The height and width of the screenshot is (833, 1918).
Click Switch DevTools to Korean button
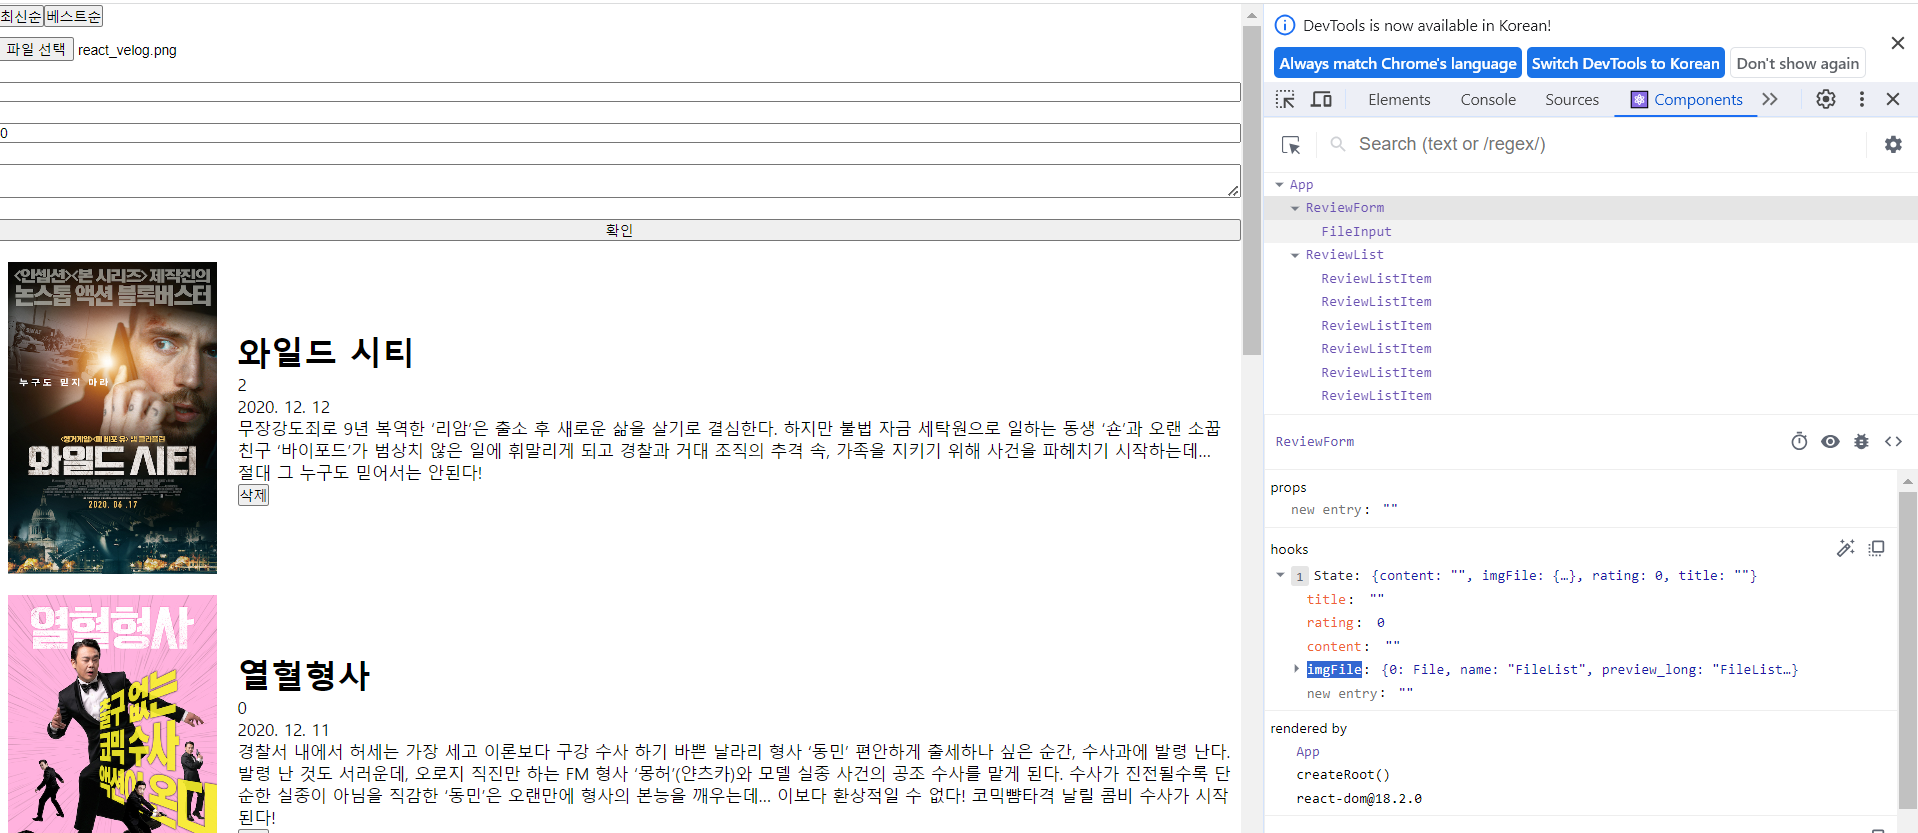click(1625, 63)
